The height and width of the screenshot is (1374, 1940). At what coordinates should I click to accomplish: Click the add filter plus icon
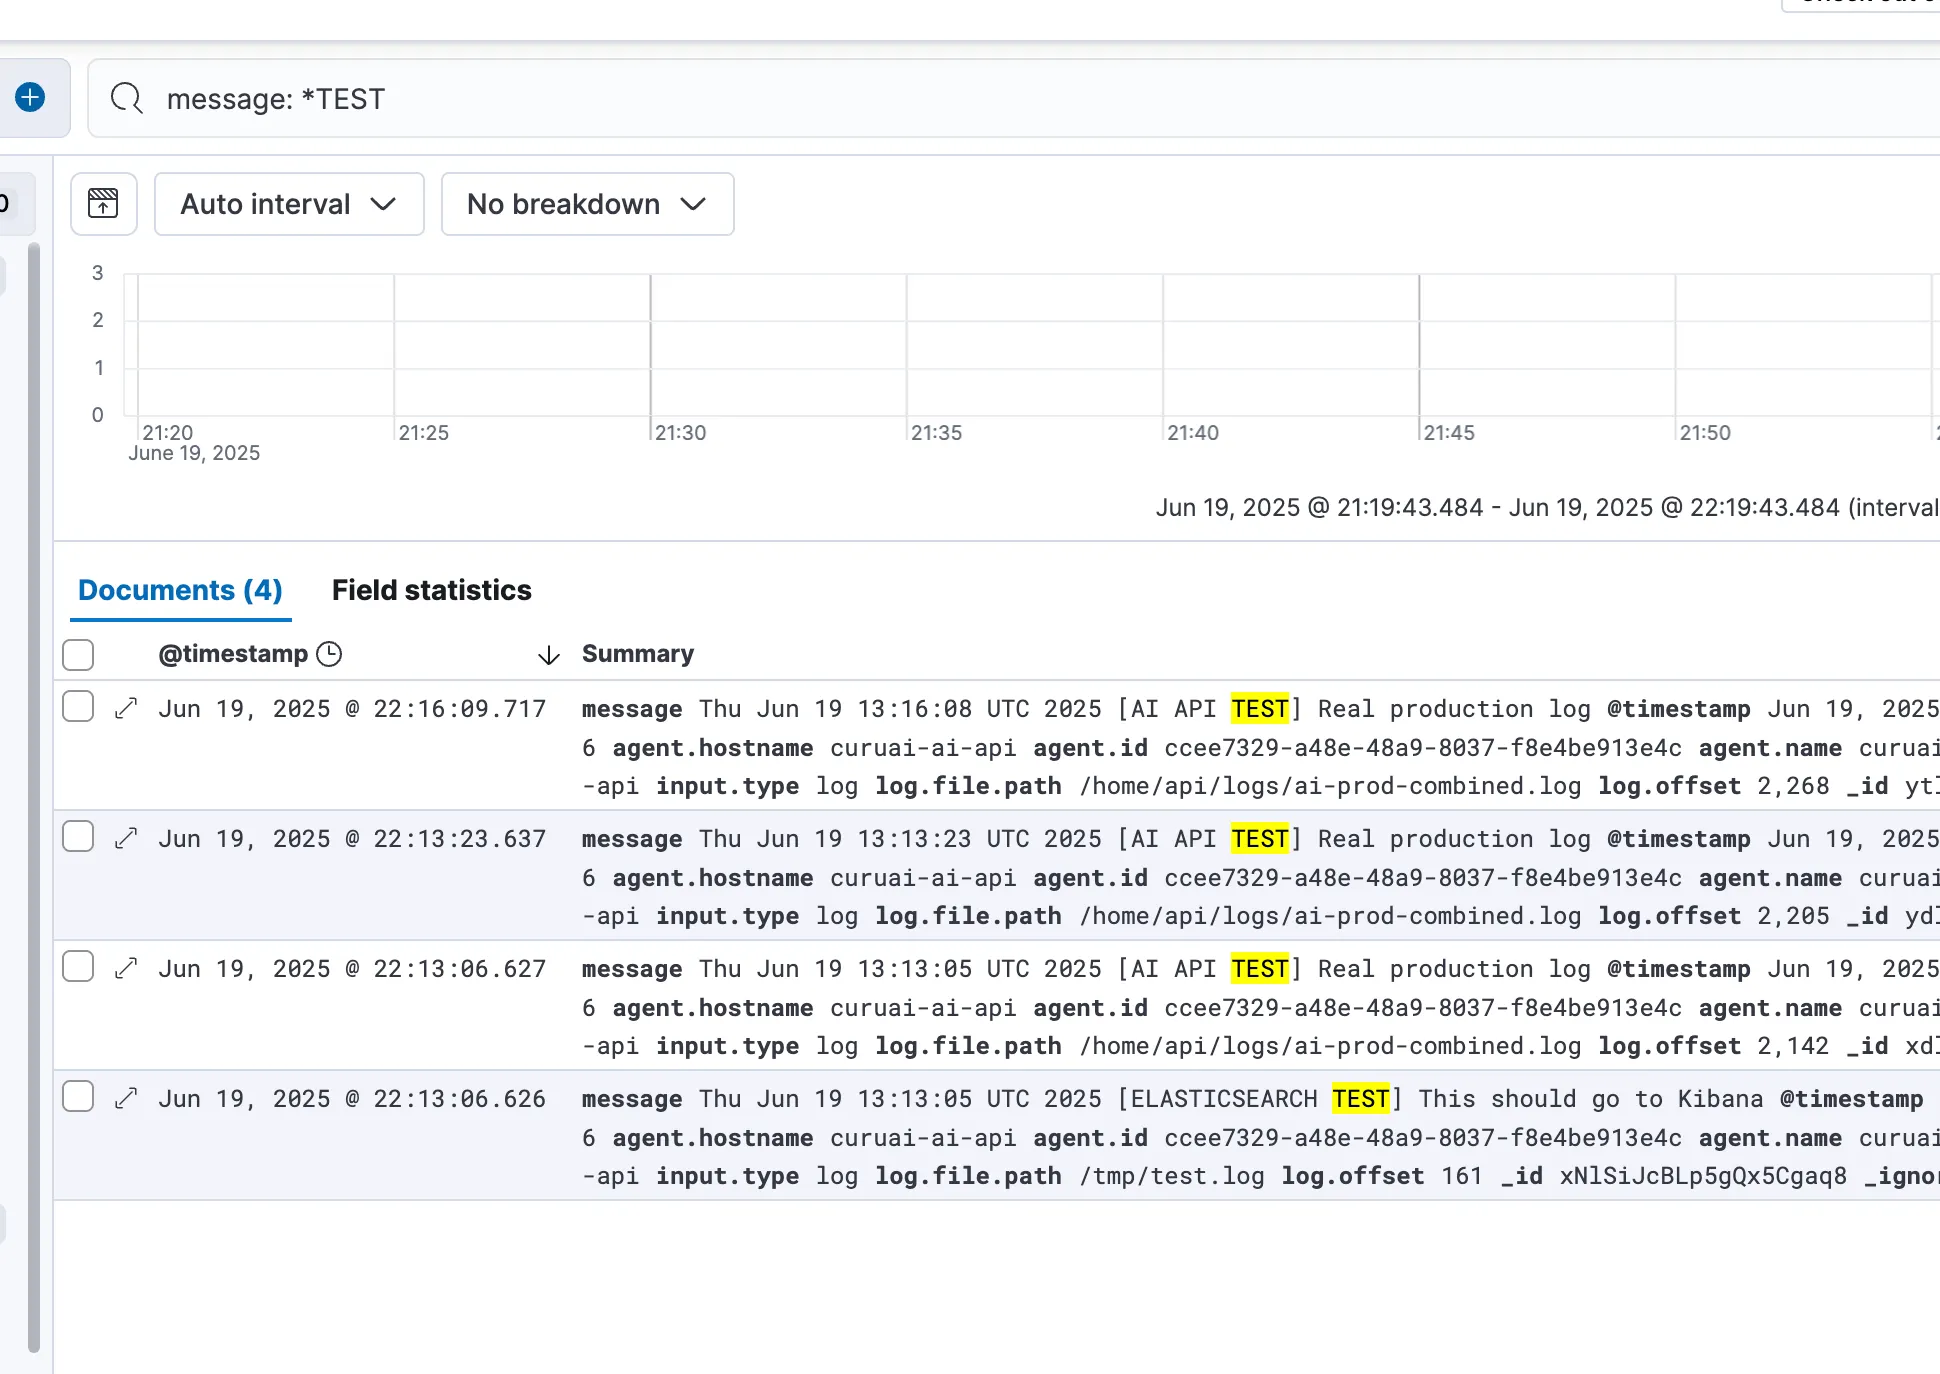click(30, 97)
